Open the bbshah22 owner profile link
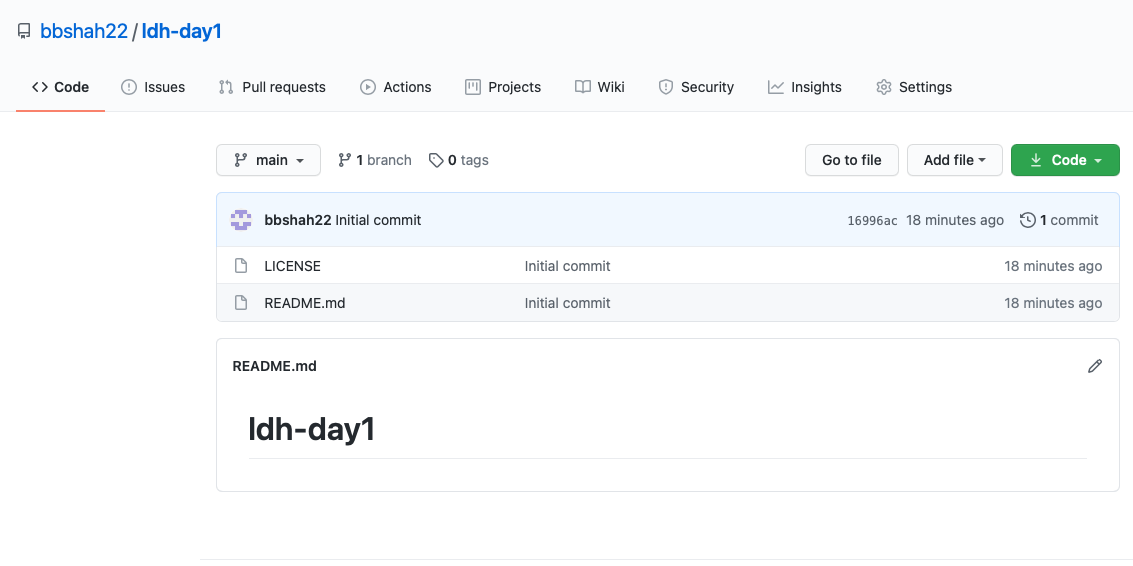This screenshot has height=566, width=1133. click(84, 31)
